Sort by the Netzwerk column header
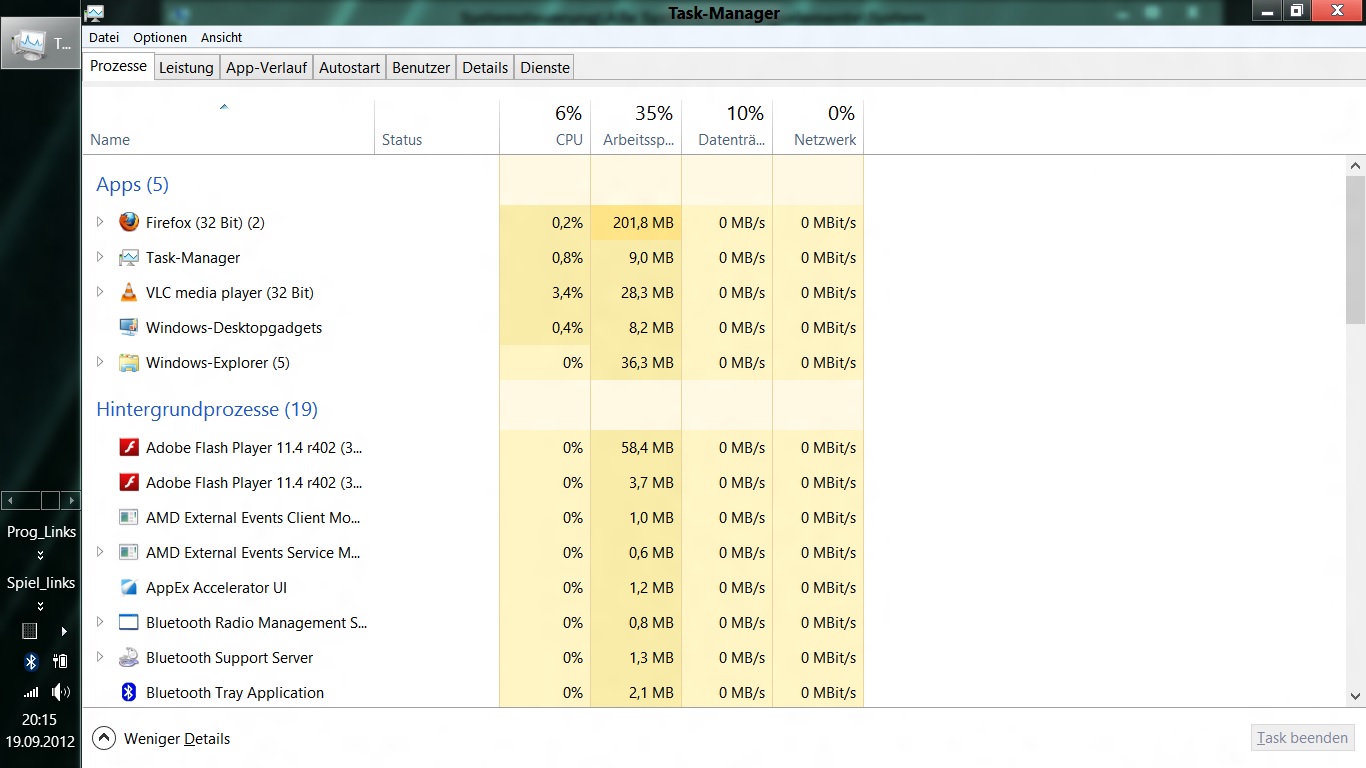 pyautogui.click(x=818, y=127)
